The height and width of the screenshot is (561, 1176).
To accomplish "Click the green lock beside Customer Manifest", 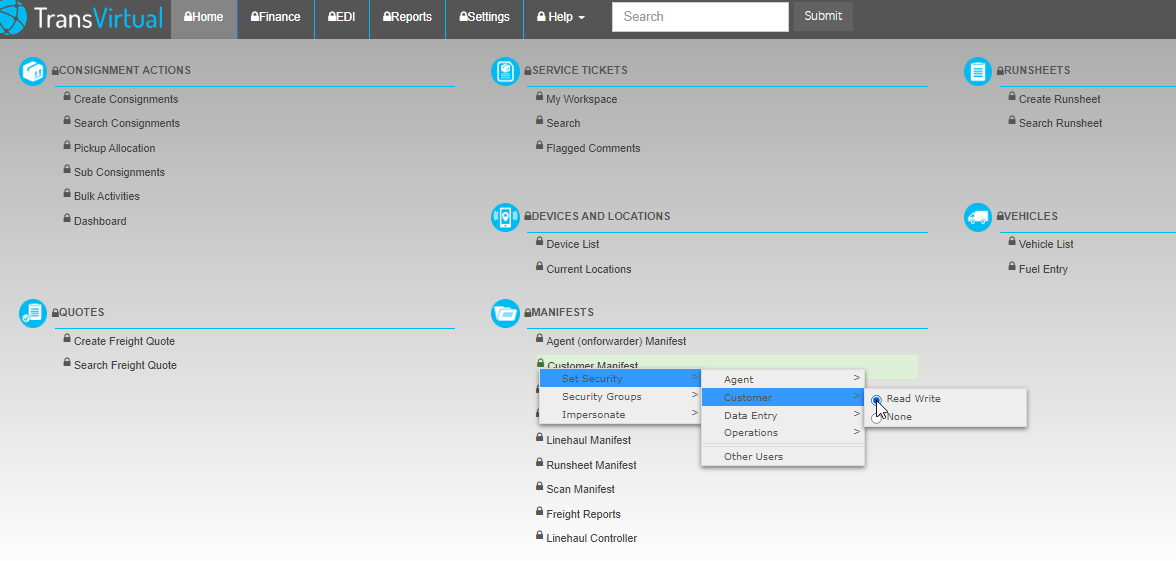I will 540,363.
